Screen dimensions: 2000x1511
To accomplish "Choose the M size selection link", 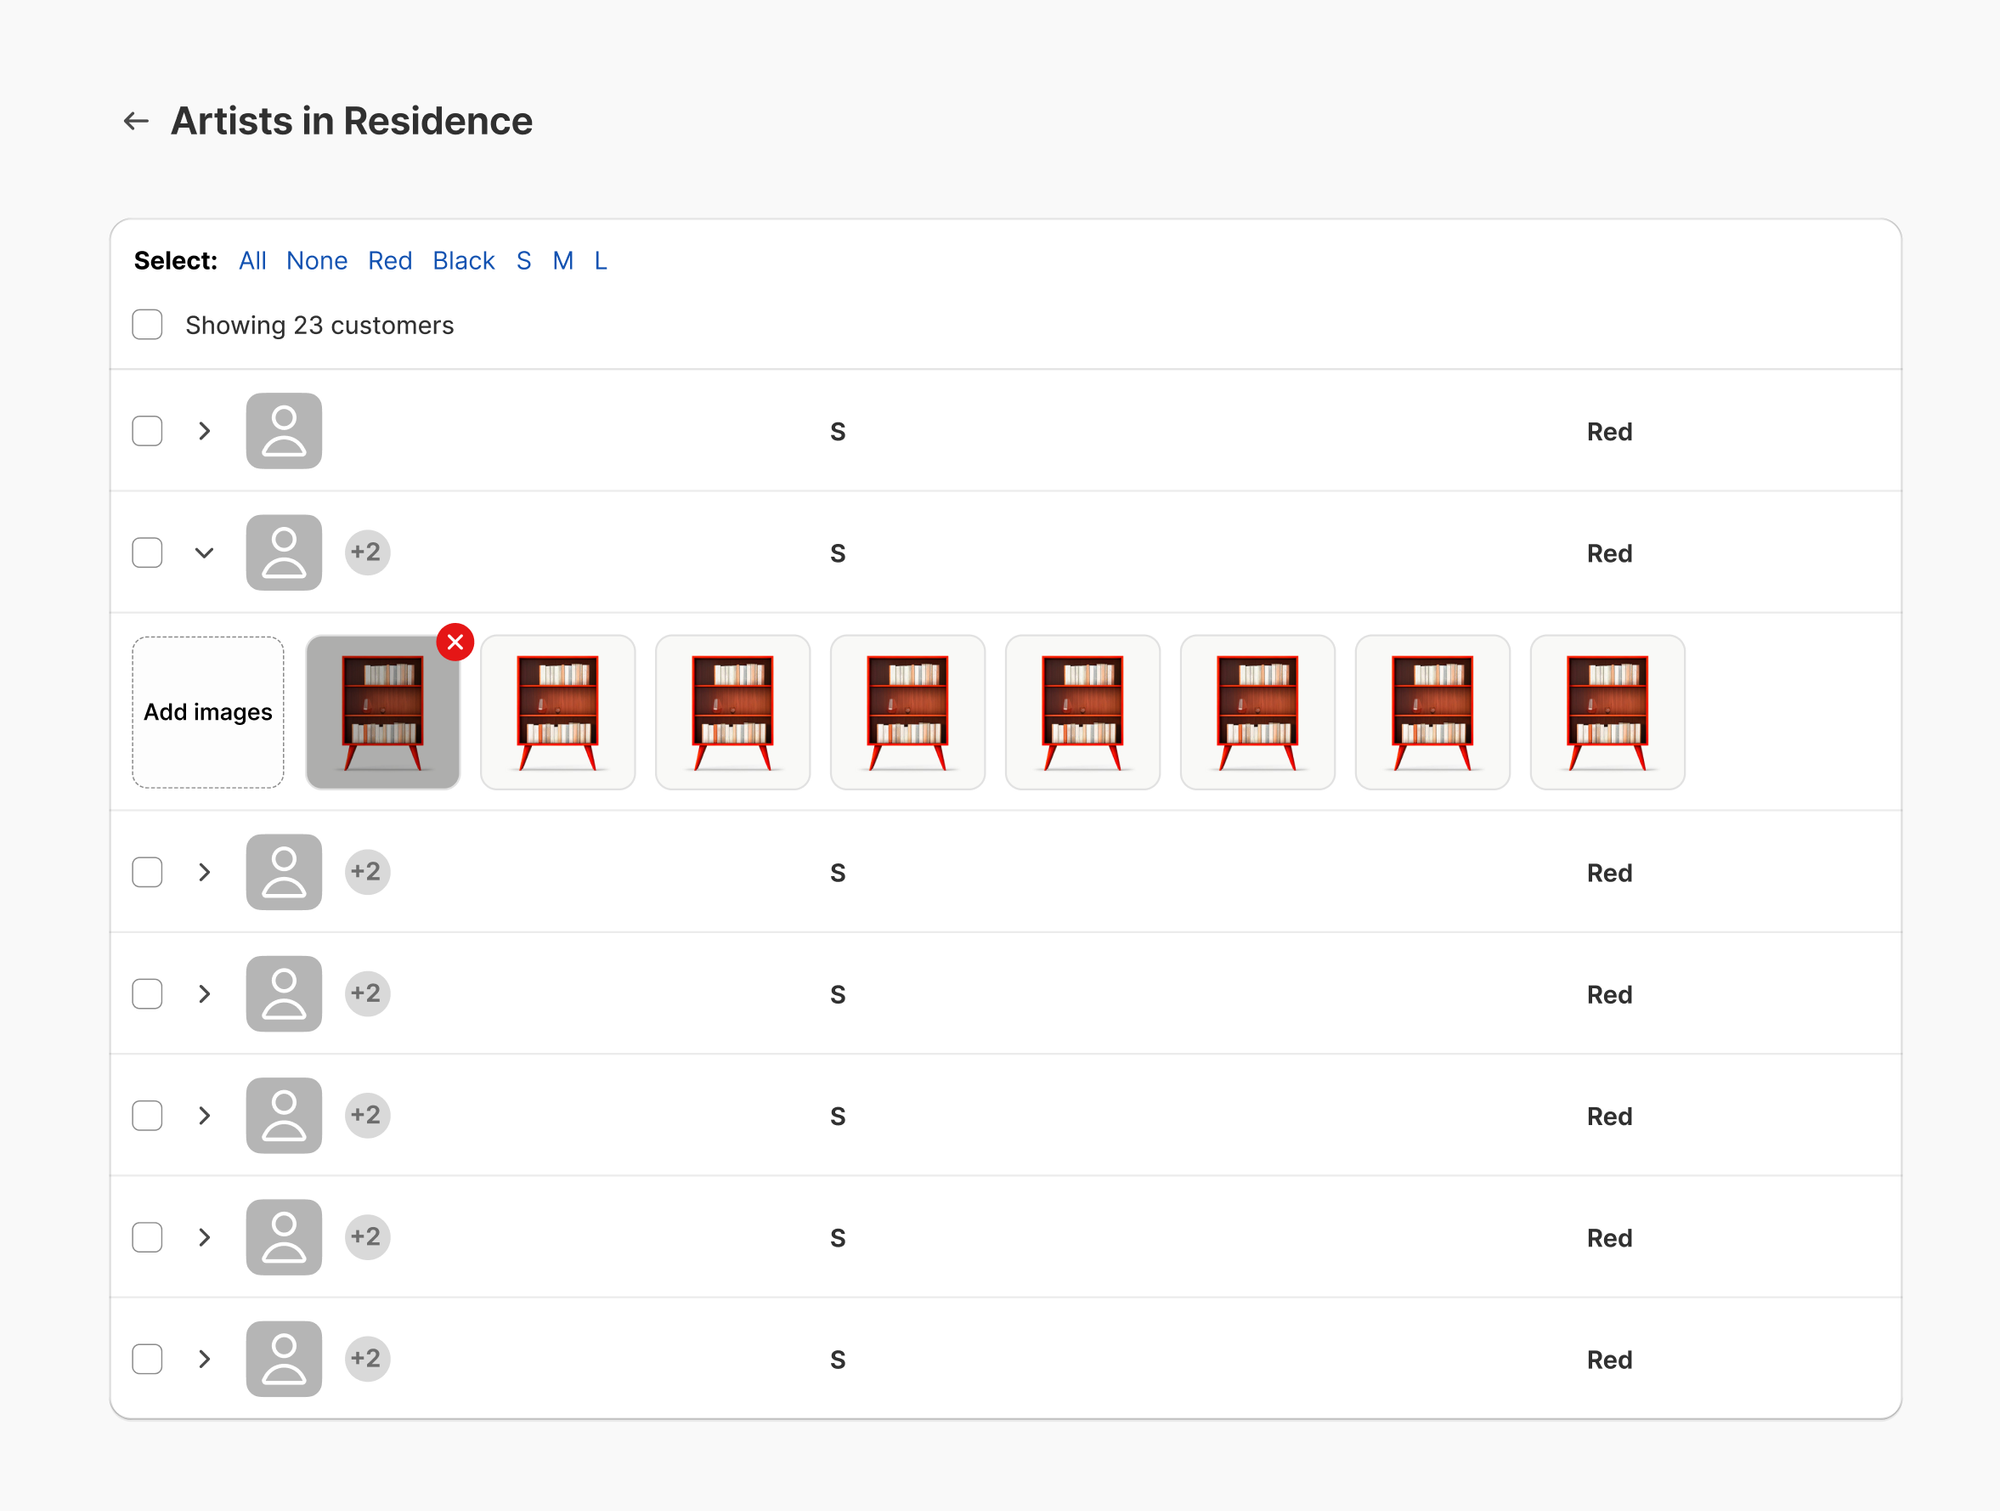I will [x=563, y=261].
